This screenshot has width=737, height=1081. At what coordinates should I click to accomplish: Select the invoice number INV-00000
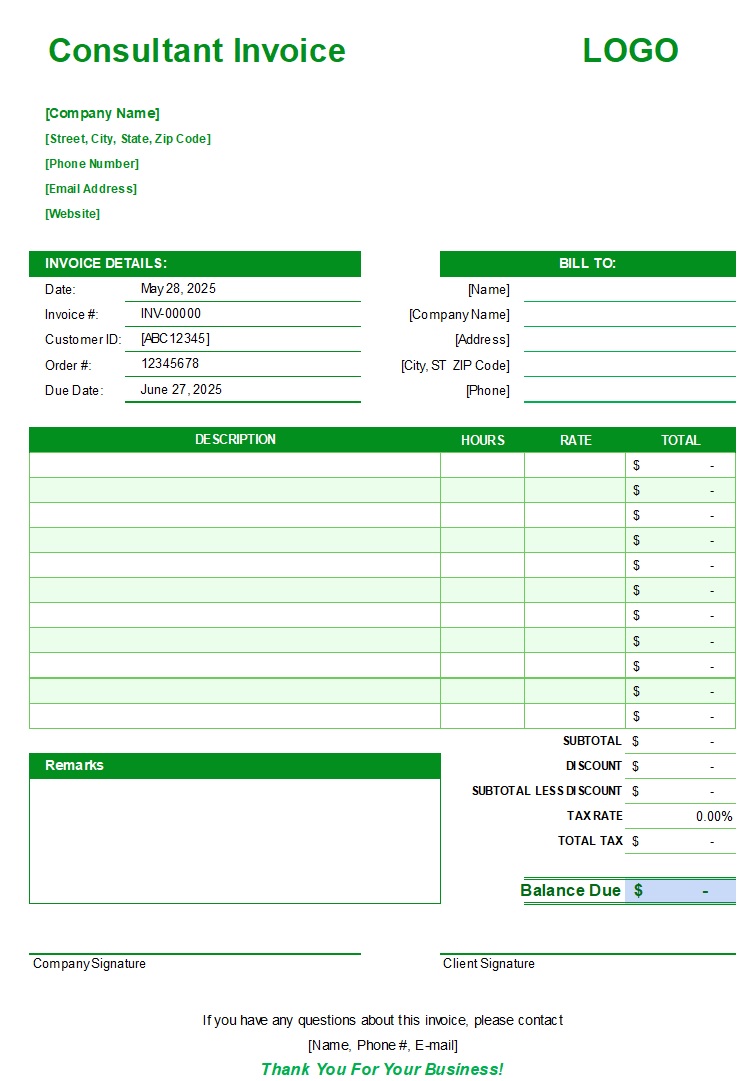click(170, 314)
